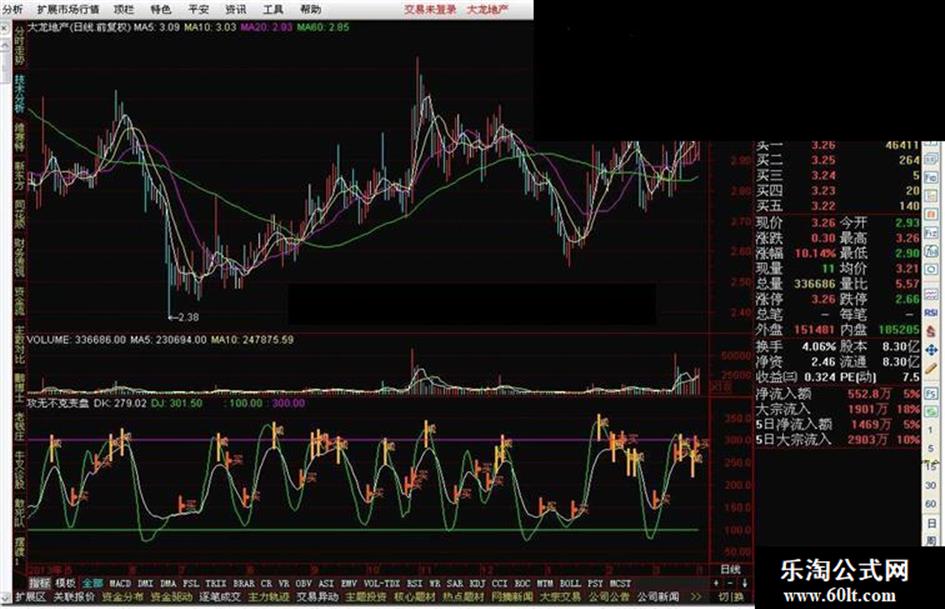Click the blue four-way move arrows icon

[x=931, y=350]
